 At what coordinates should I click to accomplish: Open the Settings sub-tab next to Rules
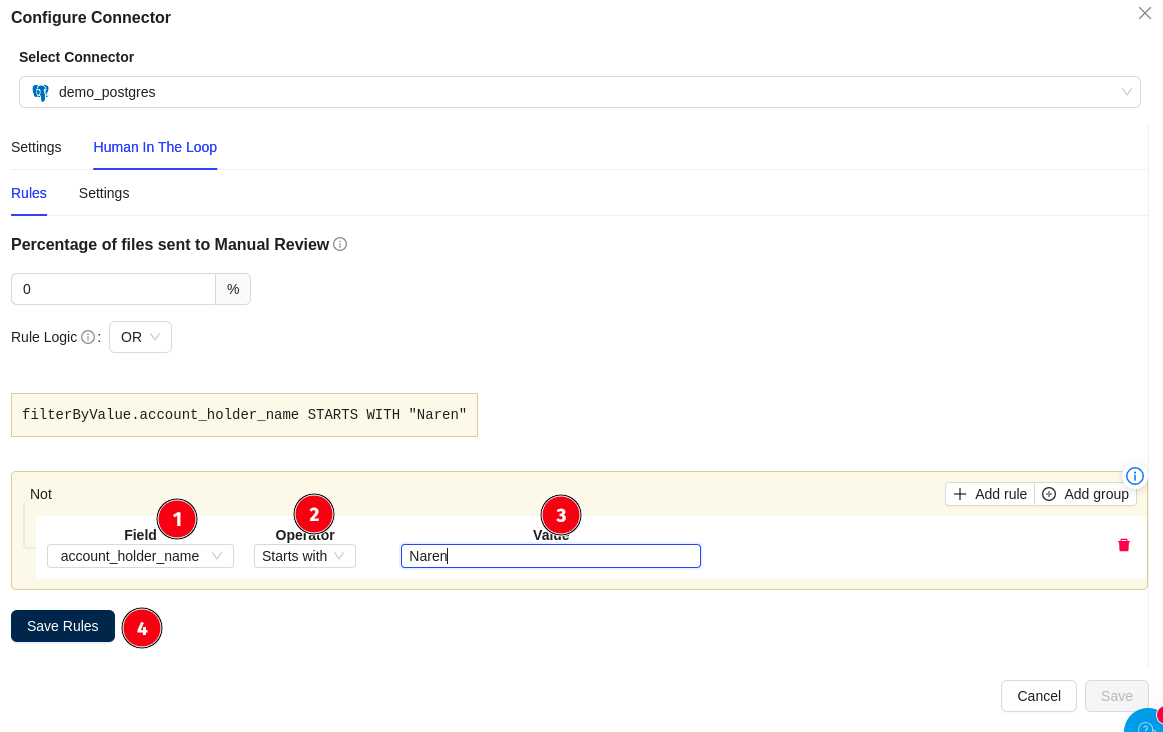tap(104, 193)
